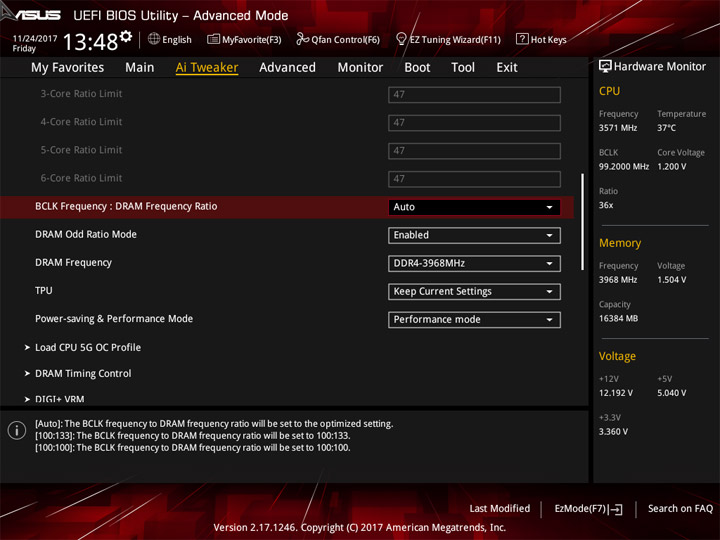
Task: Open the Tool tab
Action: coord(463,68)
